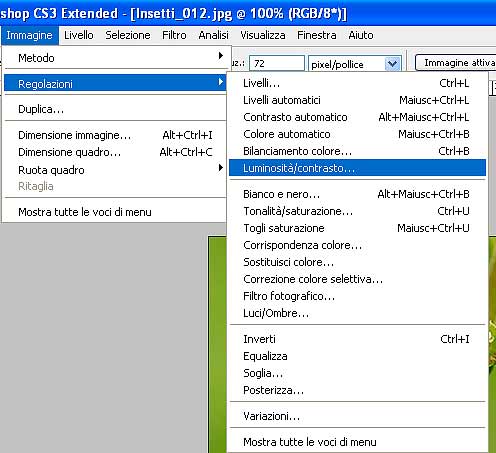Screen dimensions: 496x453
Task: Open Dimensione quadro... dialog
Action: click(115, 152)
